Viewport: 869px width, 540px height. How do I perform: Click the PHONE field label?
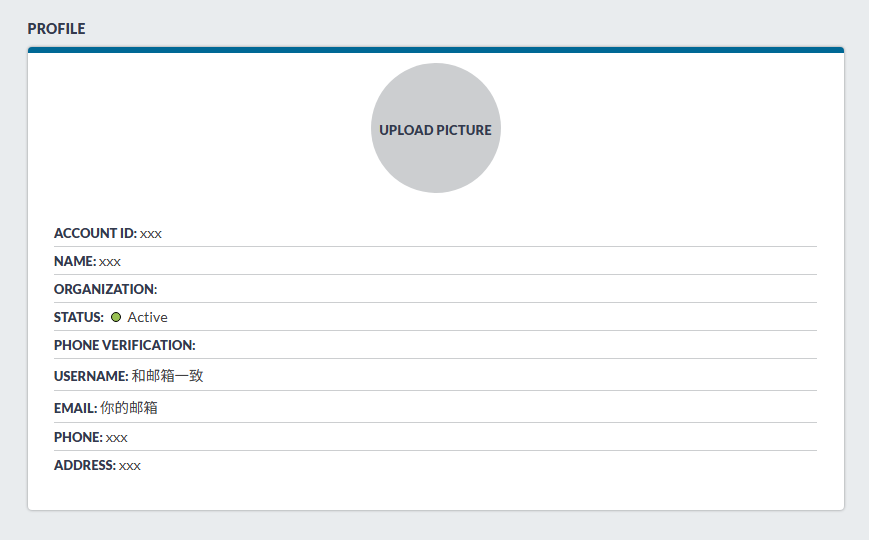point(78,437)
